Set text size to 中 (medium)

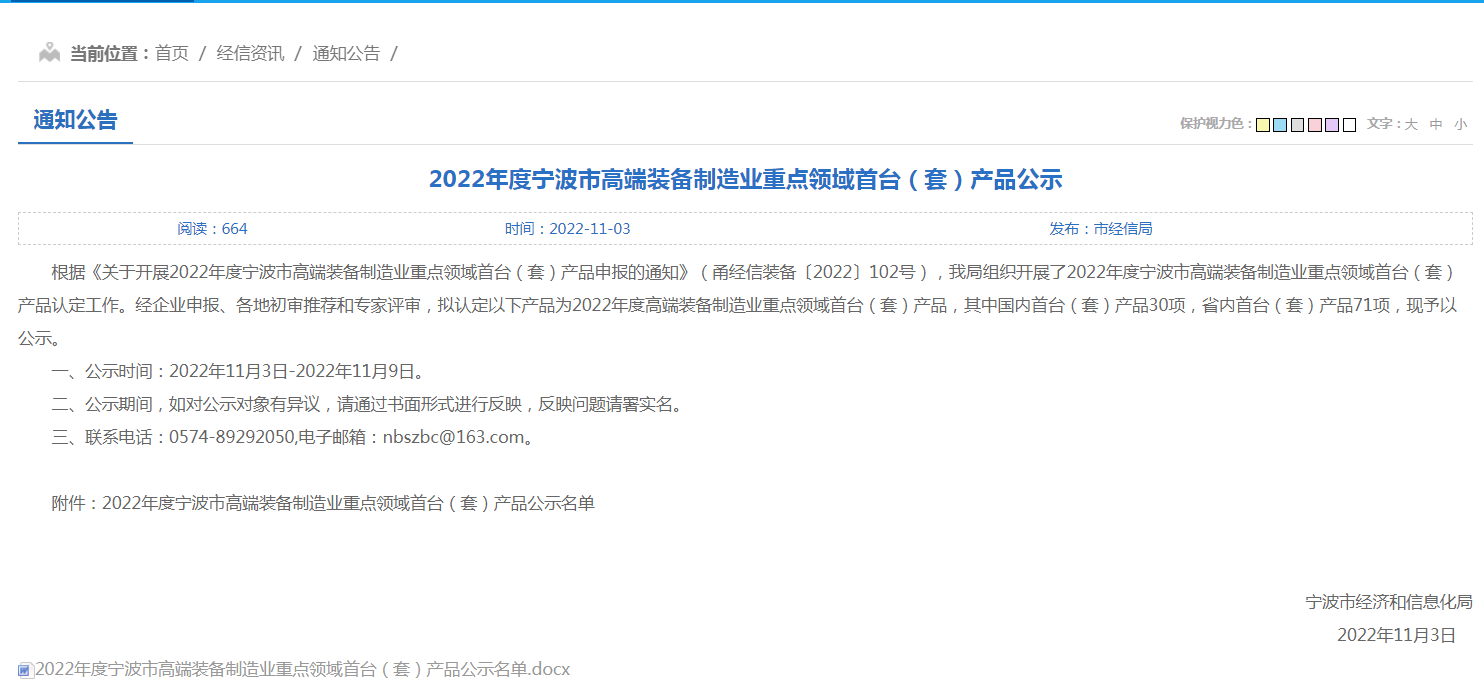click(1436, 124)
